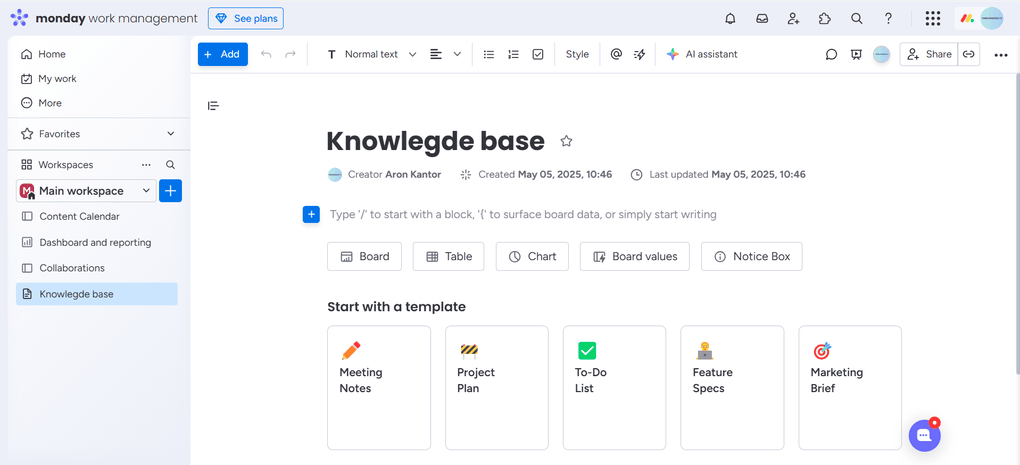1020x465 pixels.
Task: Insert a checklist block
Action: click(538, 54)
